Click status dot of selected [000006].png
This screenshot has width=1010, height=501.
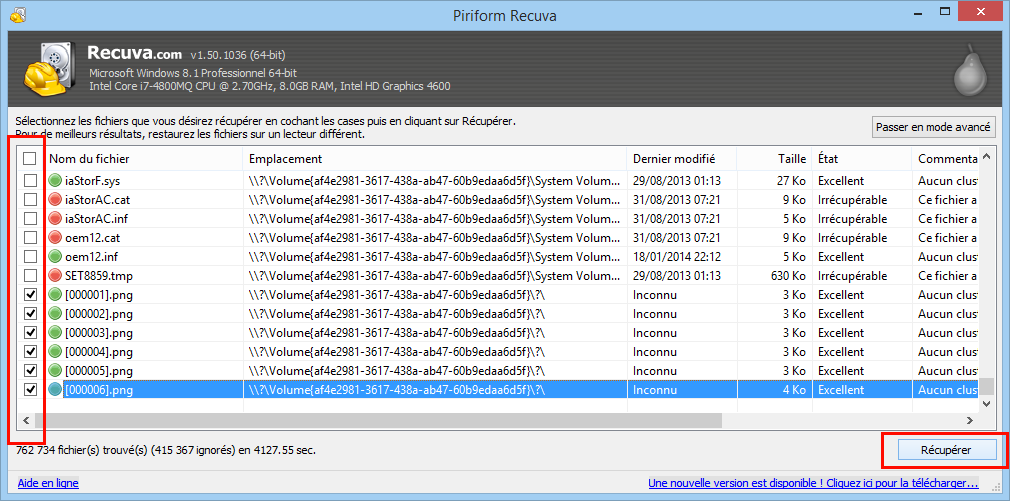coord(55,390)
